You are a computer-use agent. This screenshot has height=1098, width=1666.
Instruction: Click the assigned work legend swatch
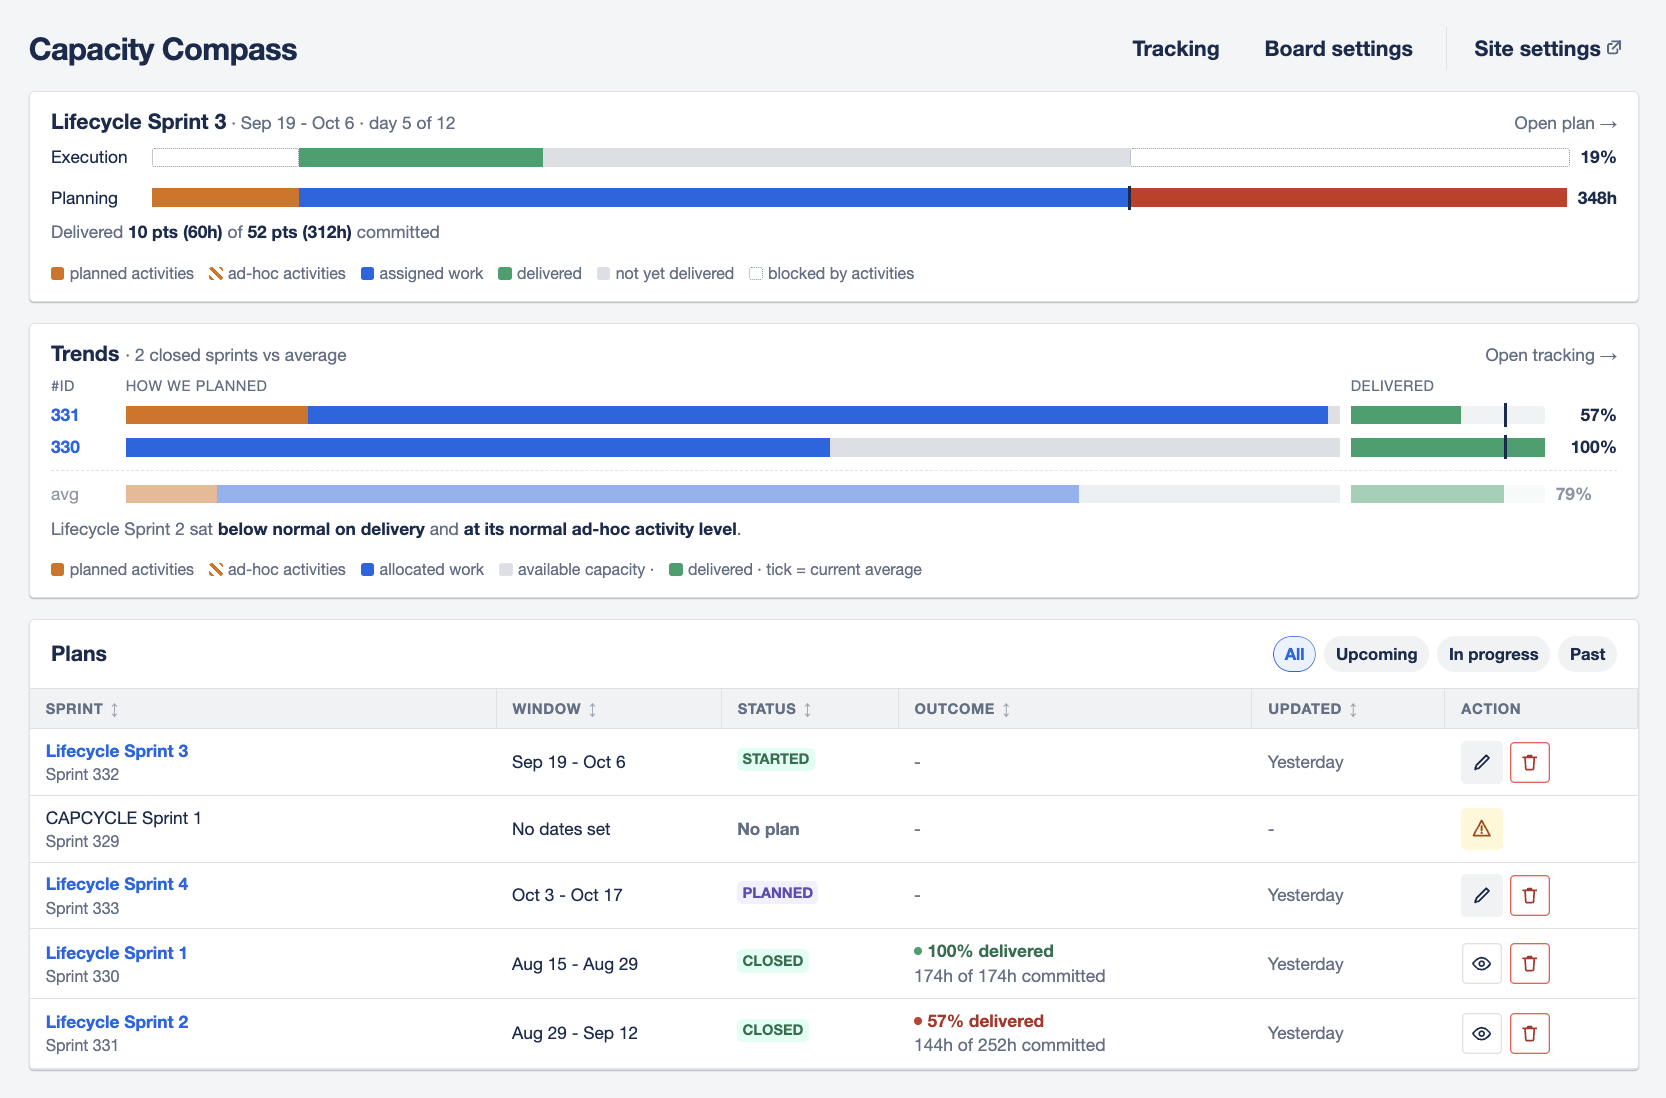point(367,274)
